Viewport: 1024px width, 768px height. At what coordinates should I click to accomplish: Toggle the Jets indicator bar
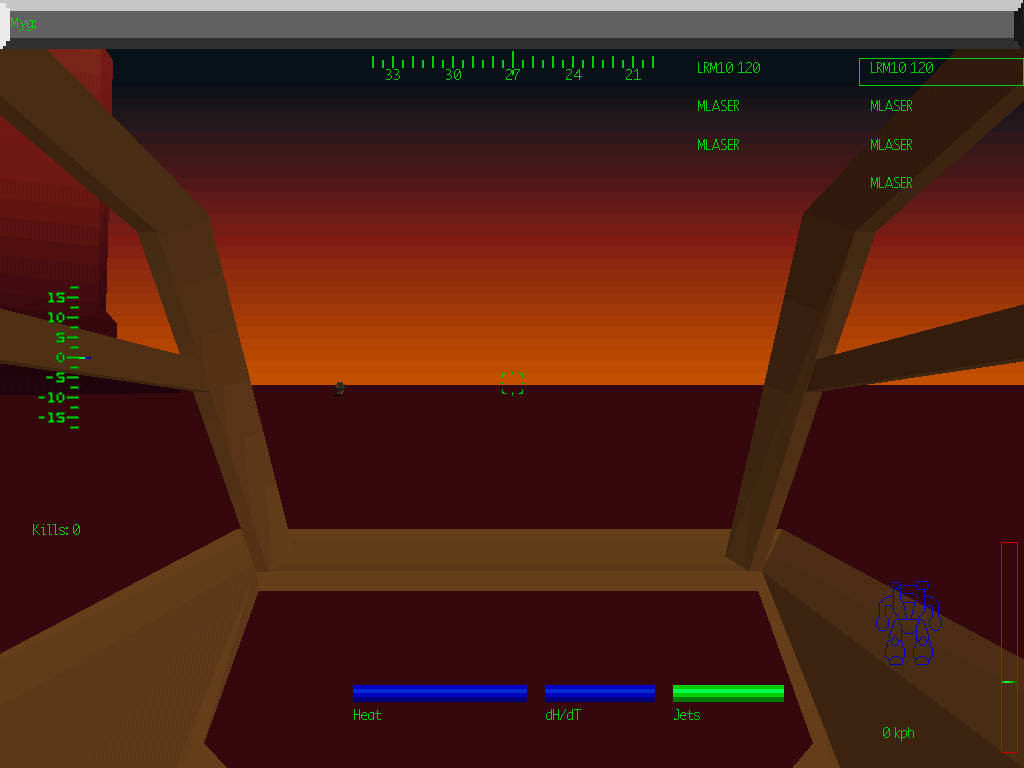click(x=728, y=691)
